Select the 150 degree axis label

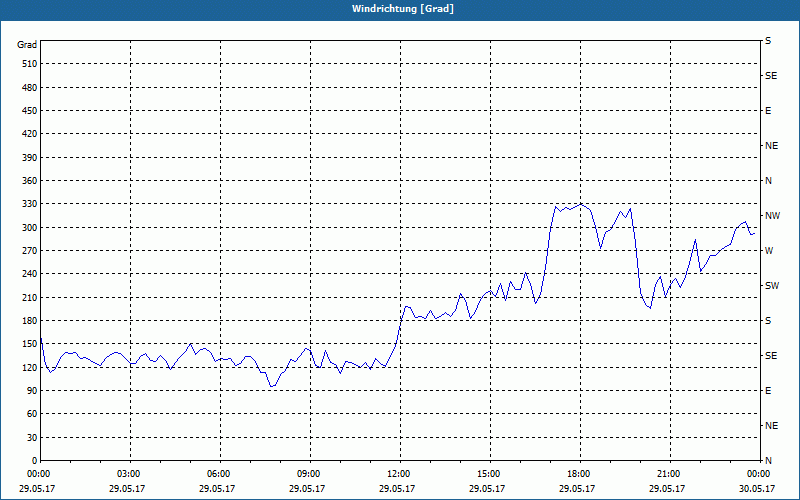(30, 344)
